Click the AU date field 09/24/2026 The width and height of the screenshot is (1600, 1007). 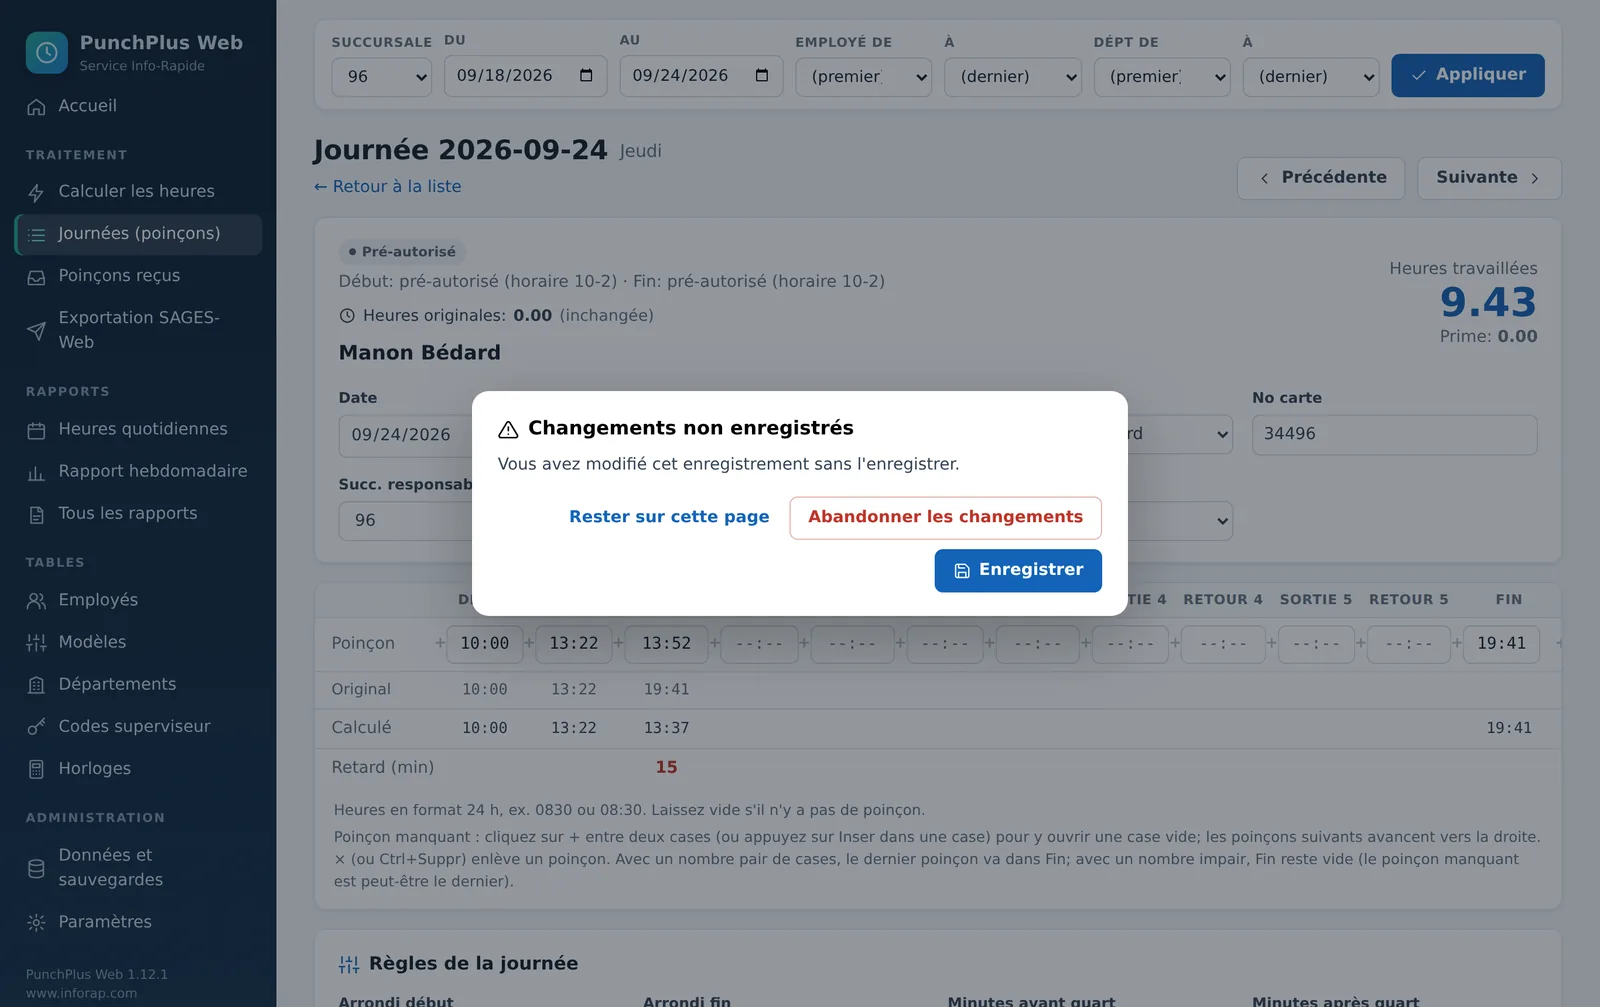[701, 76]
